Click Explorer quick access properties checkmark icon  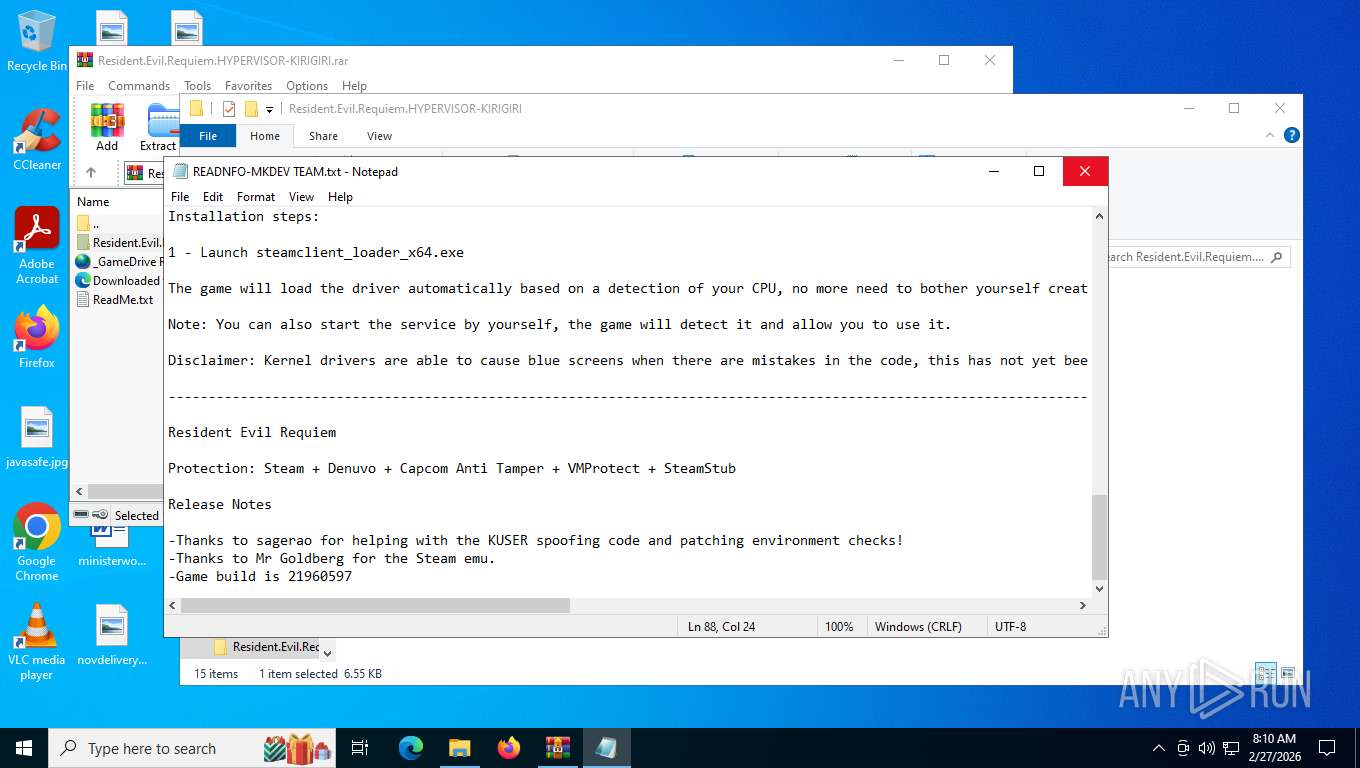click(229, 108)
